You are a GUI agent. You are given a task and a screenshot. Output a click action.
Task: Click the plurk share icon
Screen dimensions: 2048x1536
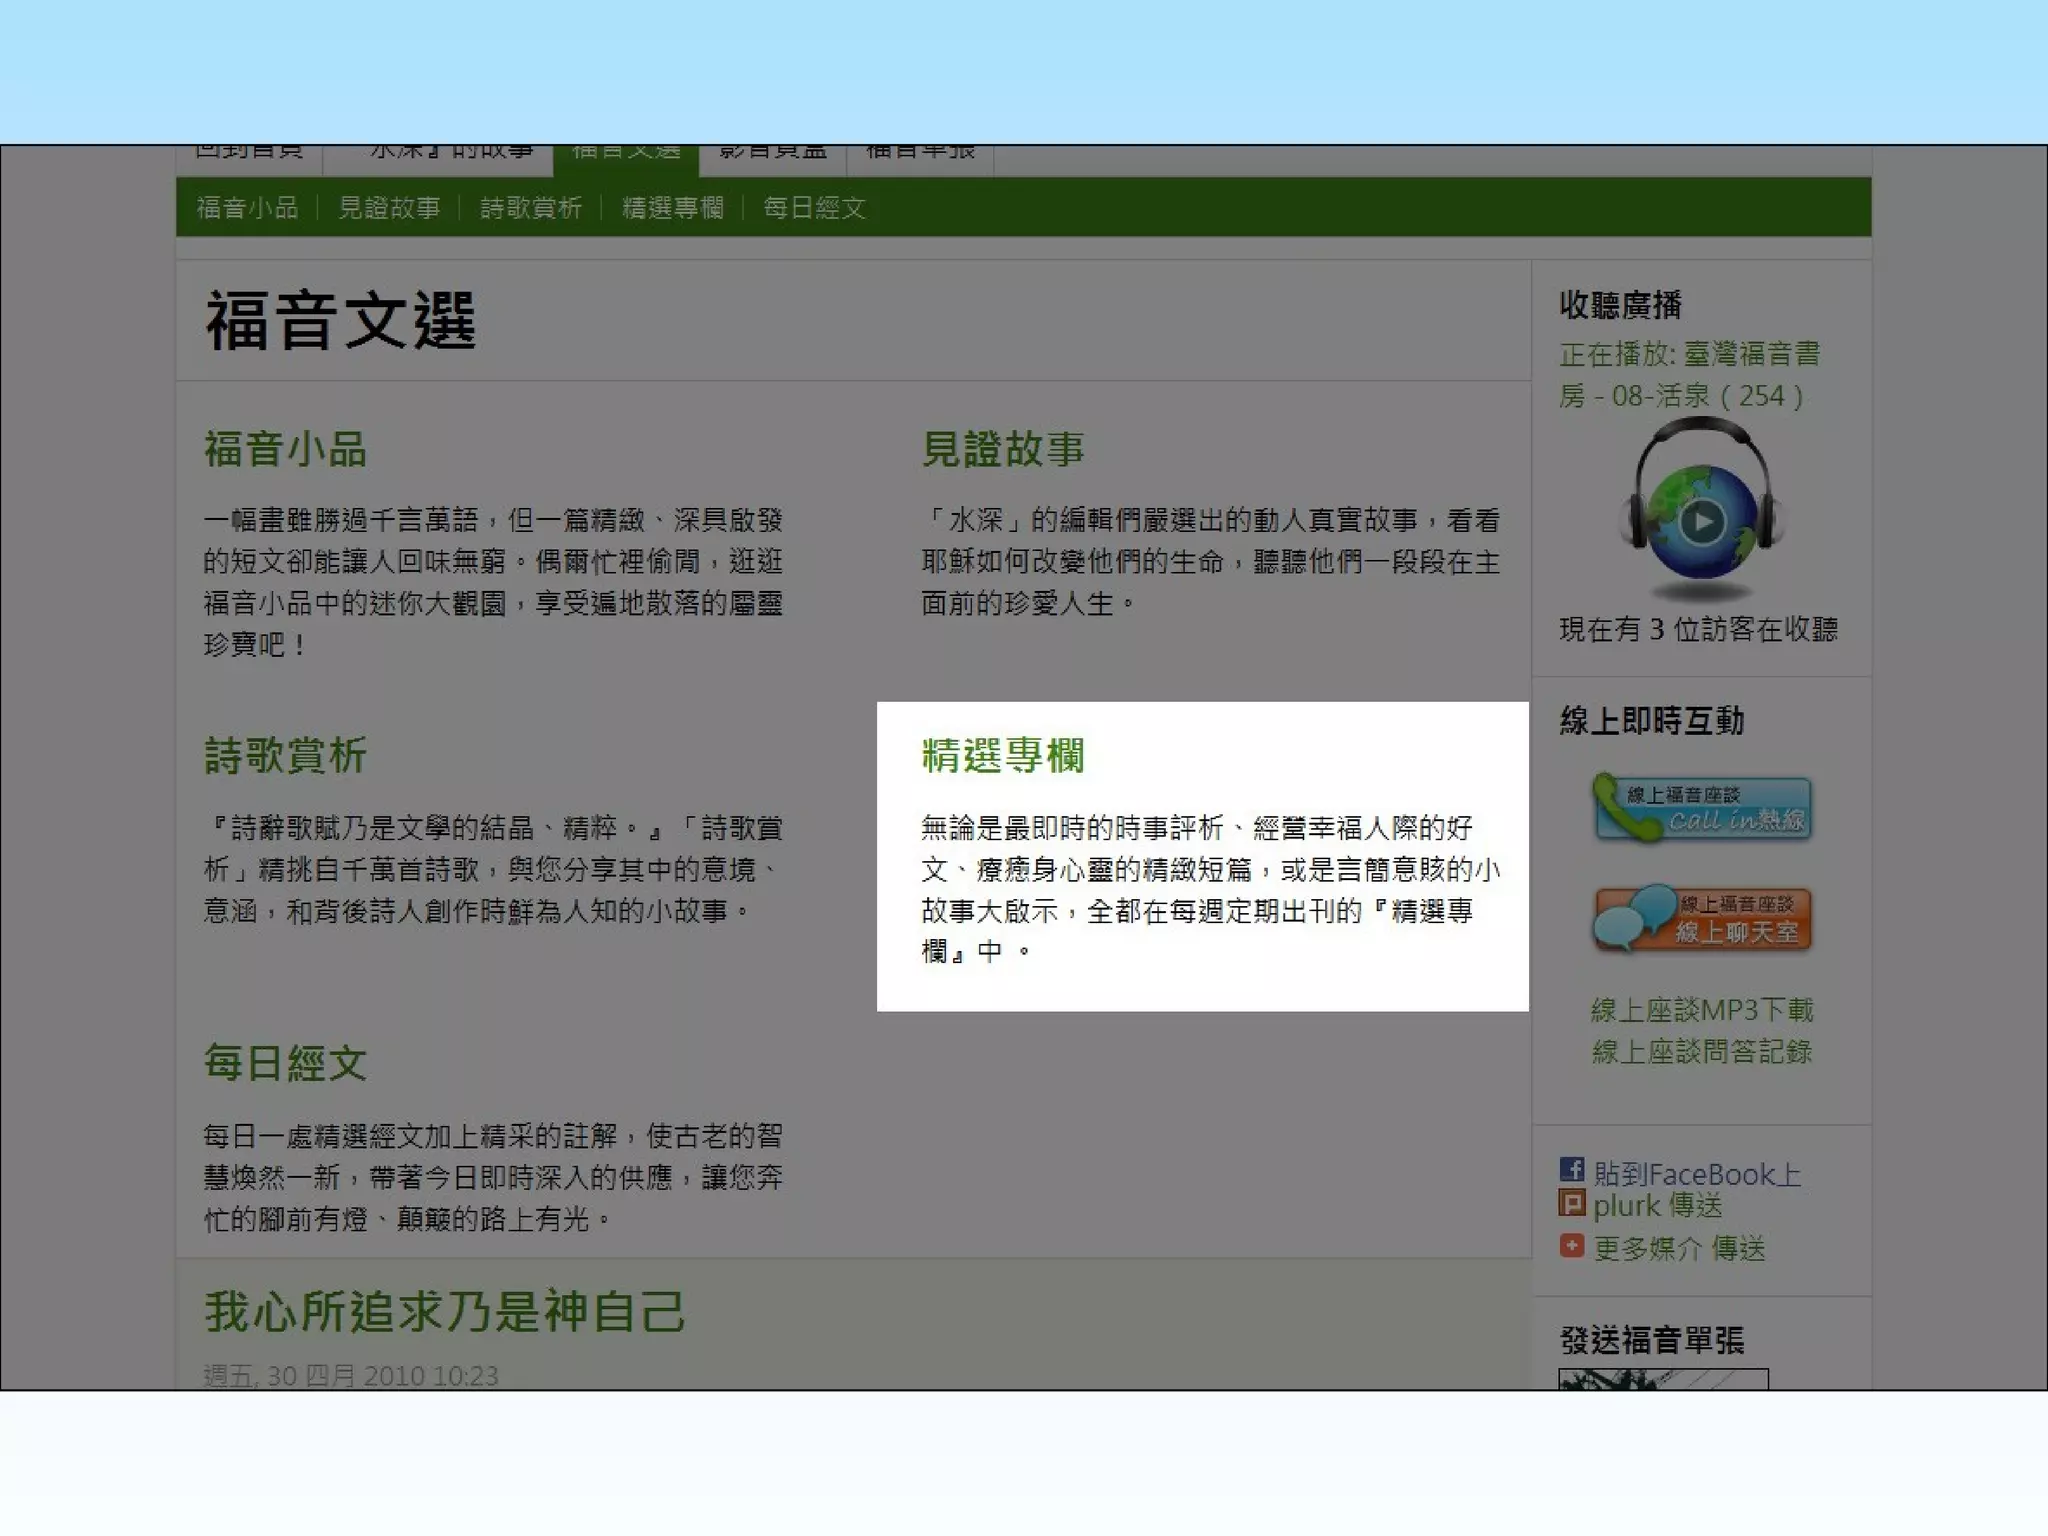click(1571, 1203)
